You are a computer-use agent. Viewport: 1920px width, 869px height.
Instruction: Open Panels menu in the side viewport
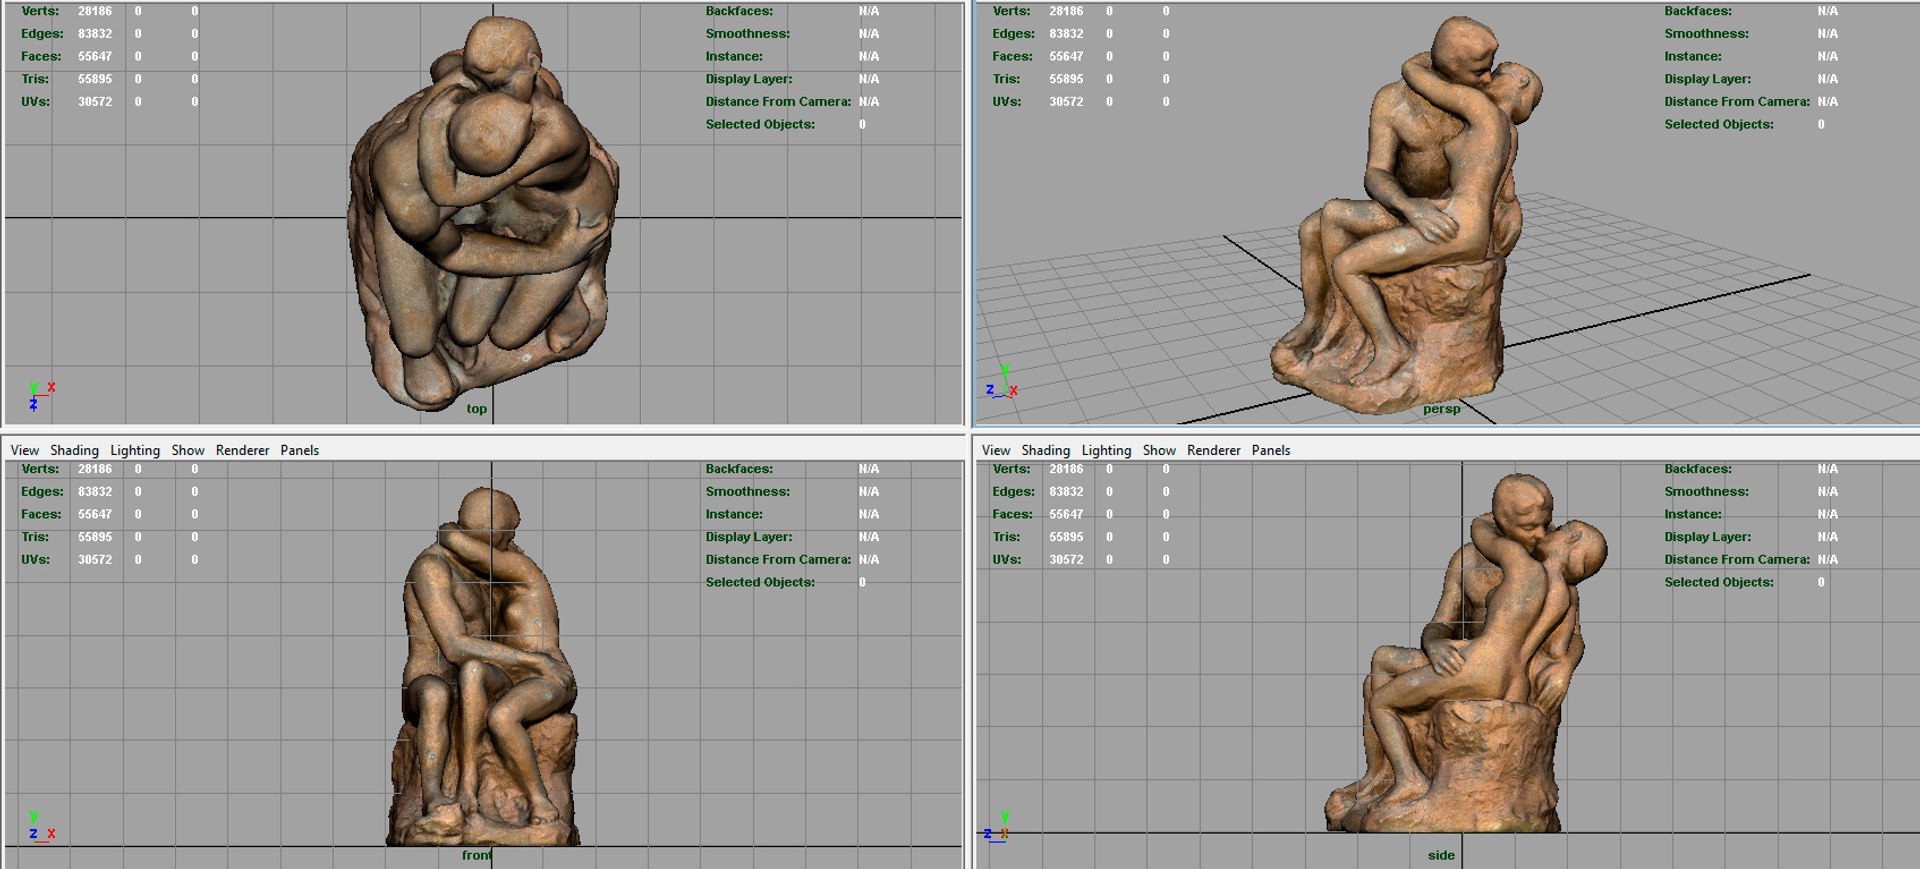click(1271, 450)
